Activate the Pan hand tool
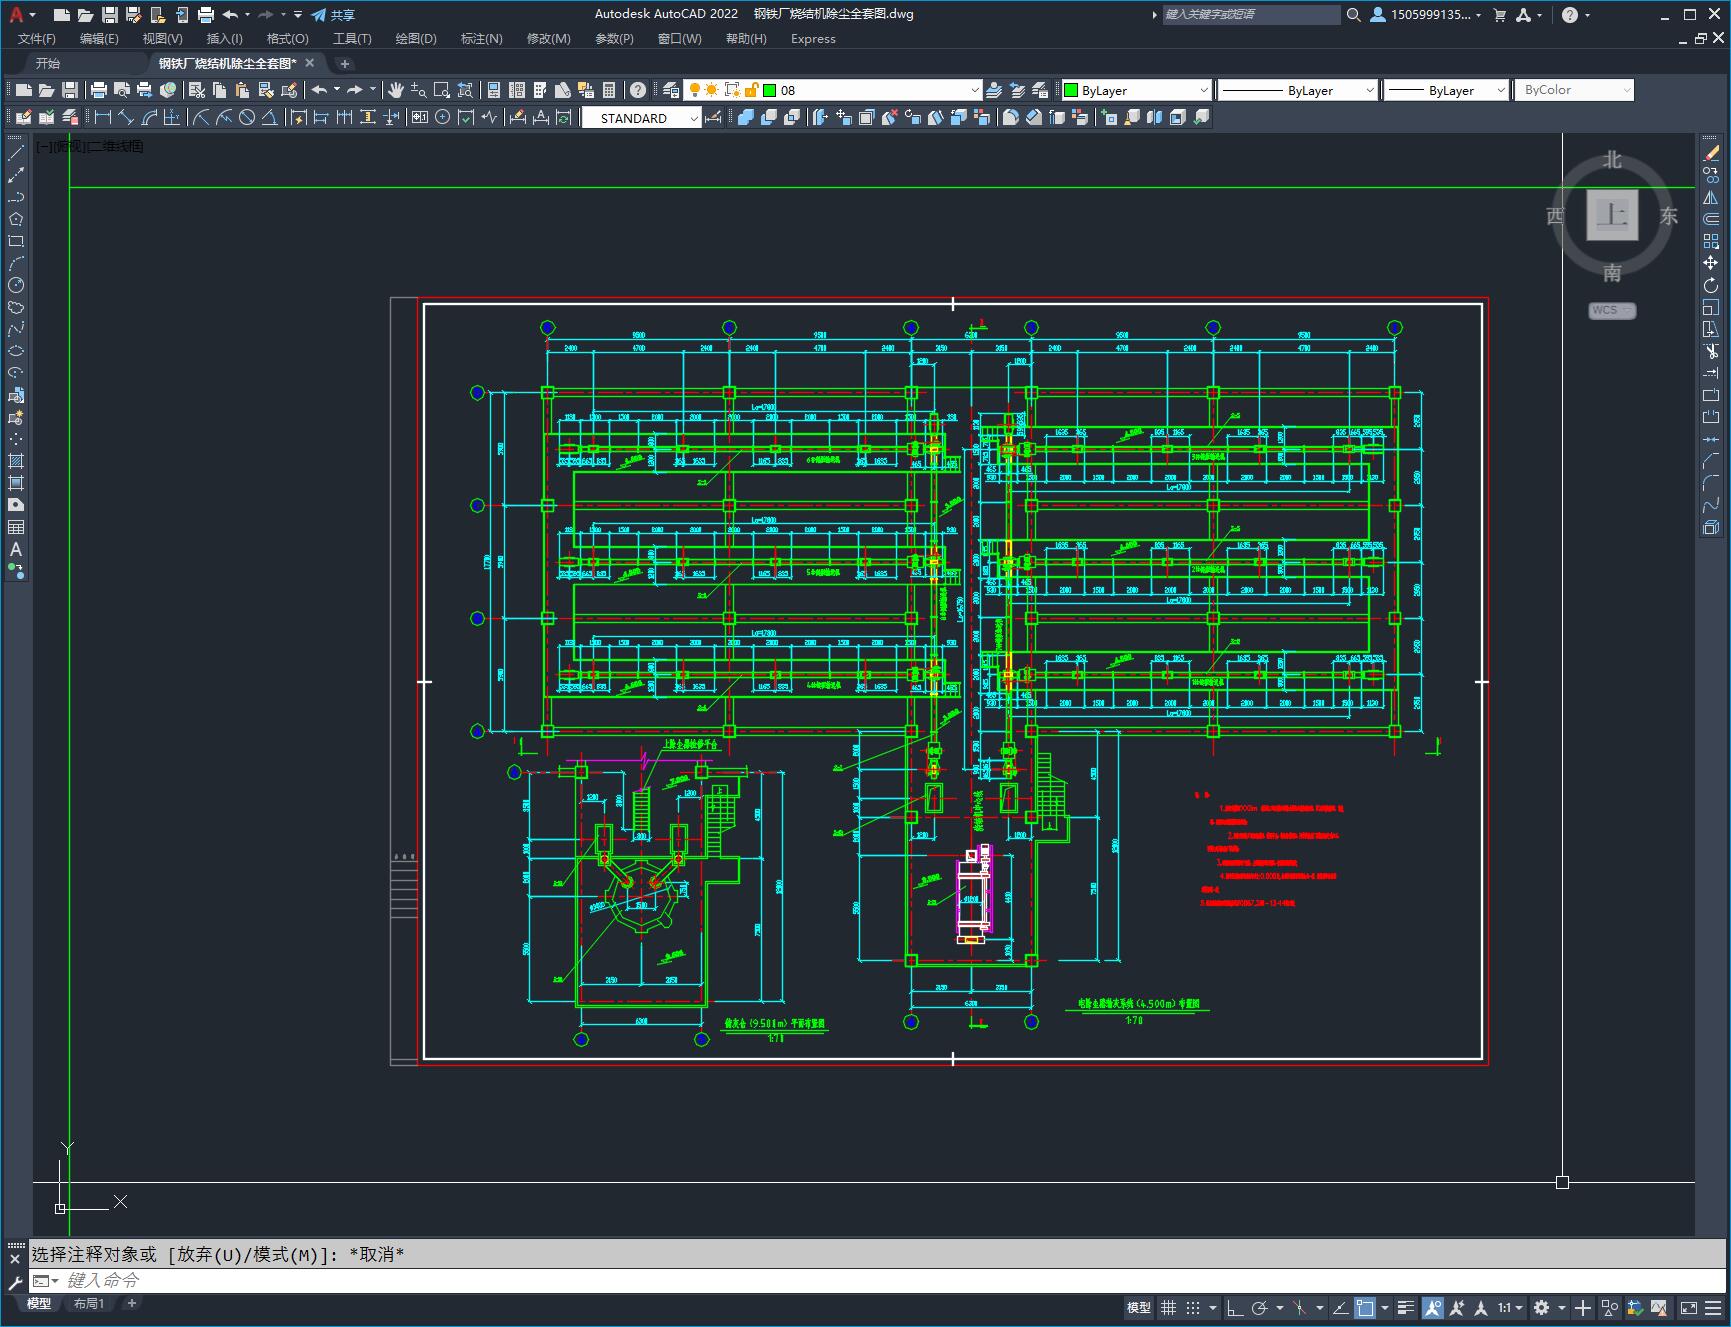The image size is (1731, 1327). (x=396, y=90)
